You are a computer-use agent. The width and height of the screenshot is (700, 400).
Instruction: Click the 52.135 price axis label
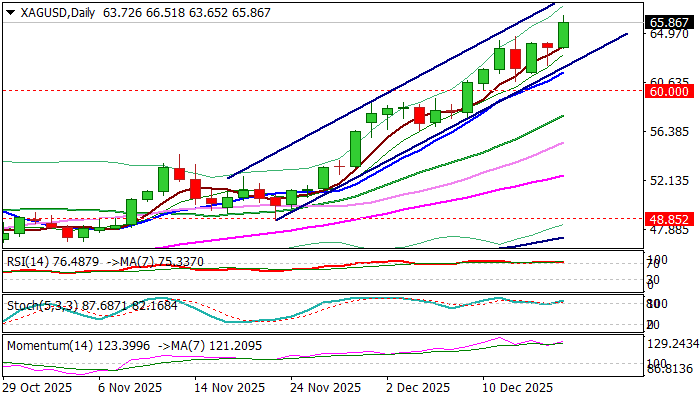(x=667, y=181)
